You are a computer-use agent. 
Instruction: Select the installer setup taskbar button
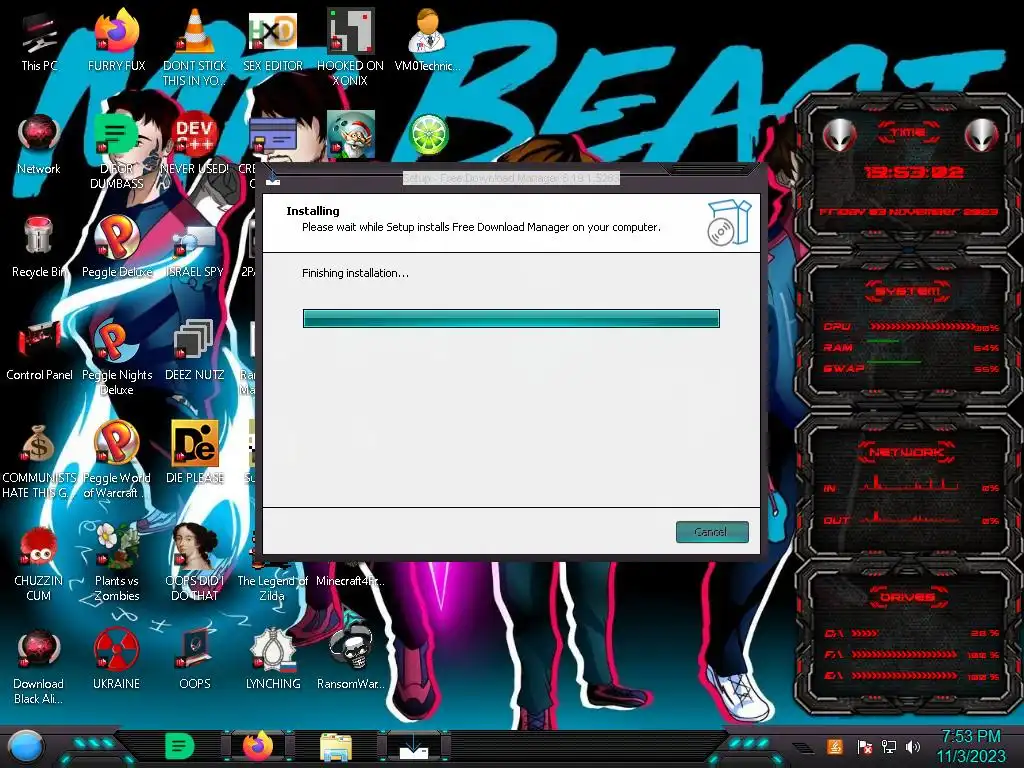click(x=414, y=746)
